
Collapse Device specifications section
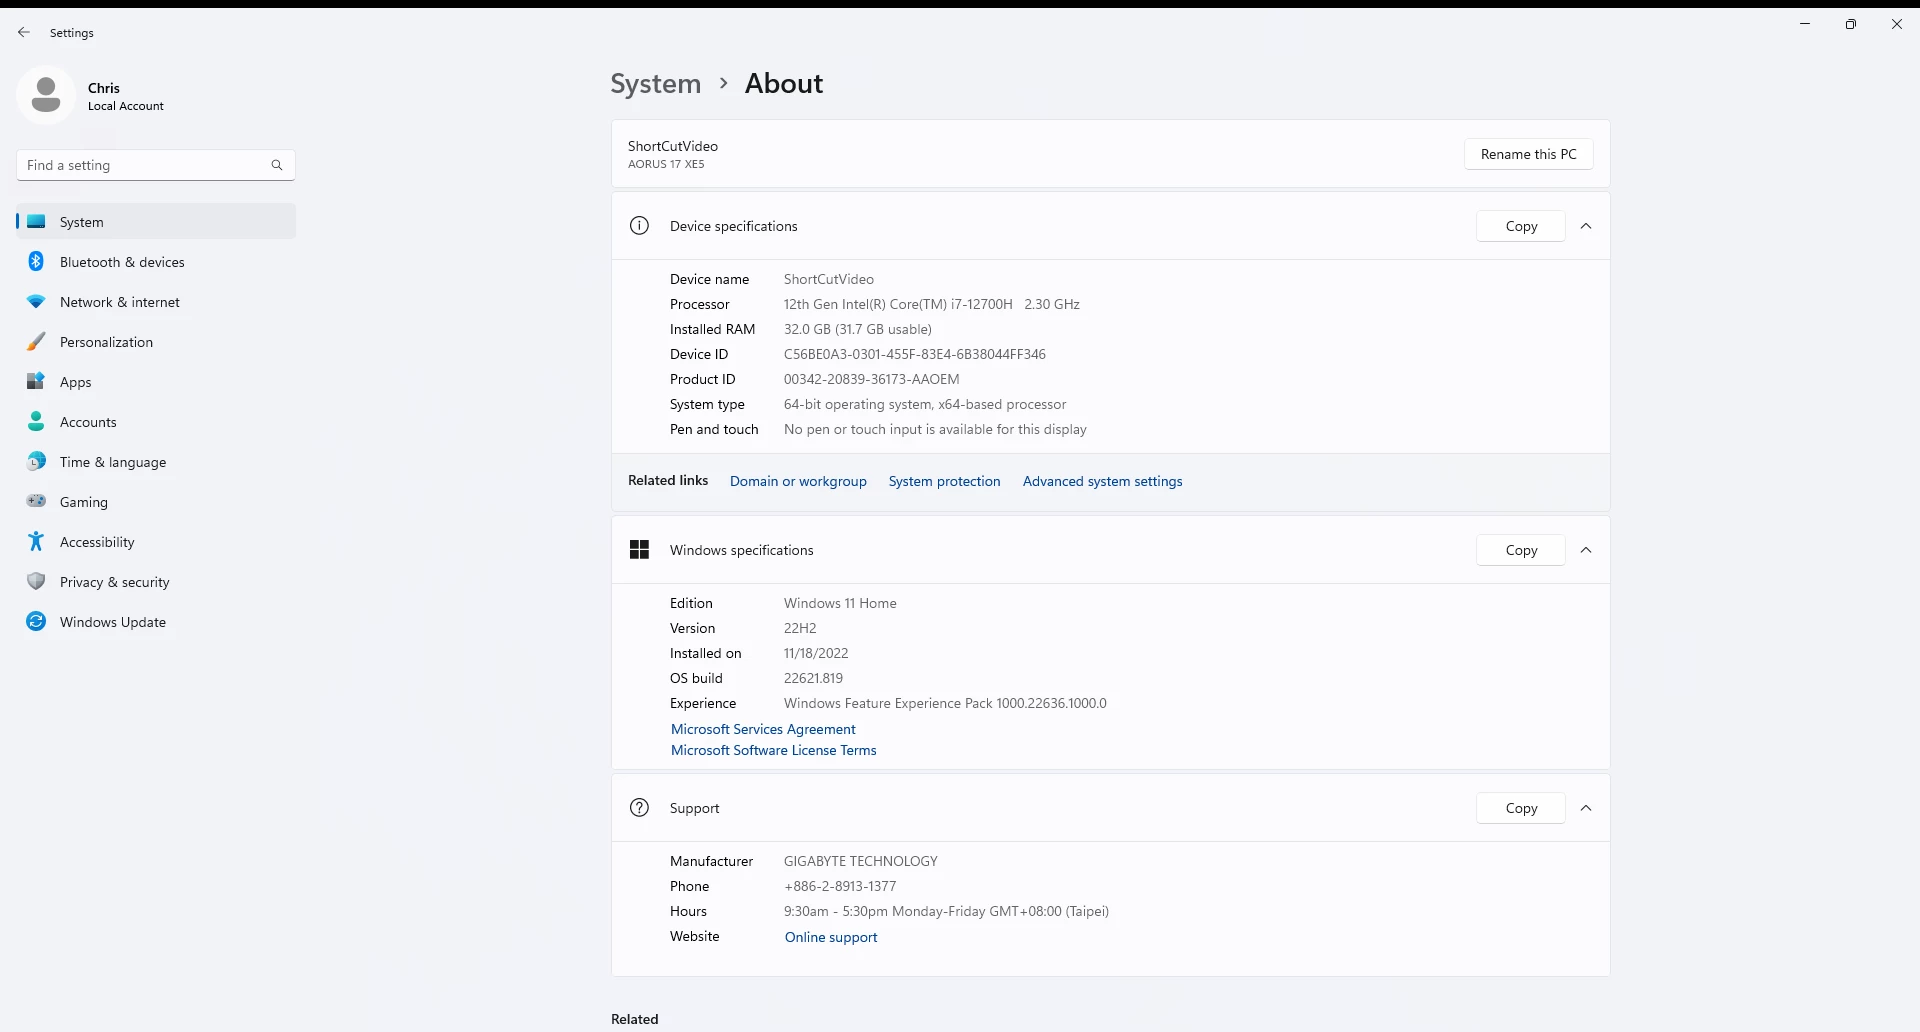tap(1586, 226)
